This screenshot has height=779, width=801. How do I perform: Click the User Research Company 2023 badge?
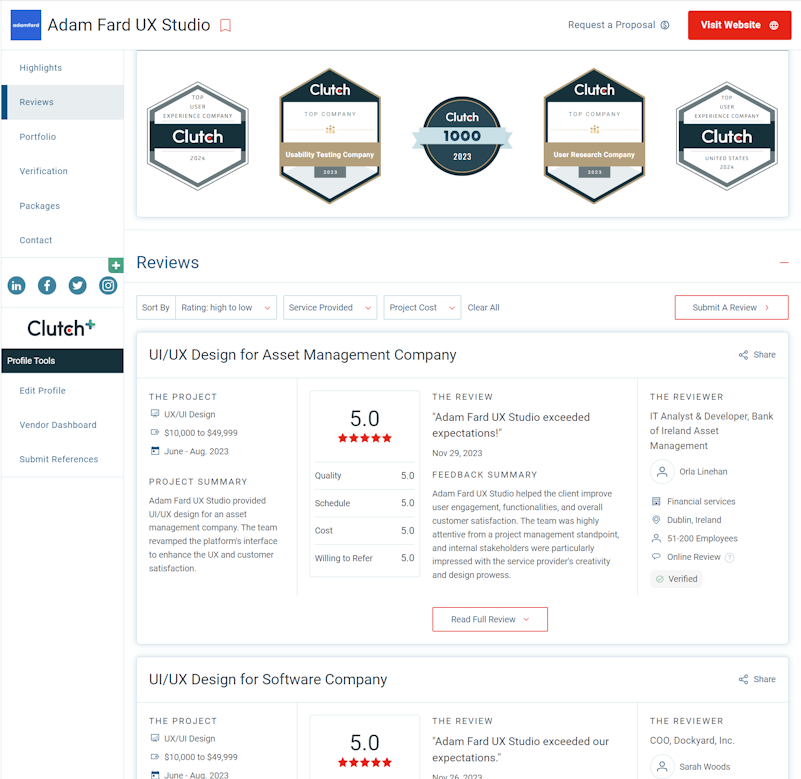click(x=594, y=136)
